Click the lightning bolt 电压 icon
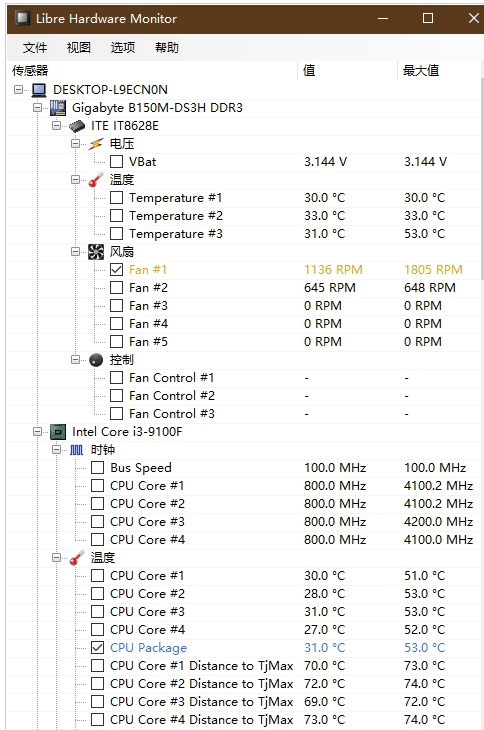 point(95,144)
